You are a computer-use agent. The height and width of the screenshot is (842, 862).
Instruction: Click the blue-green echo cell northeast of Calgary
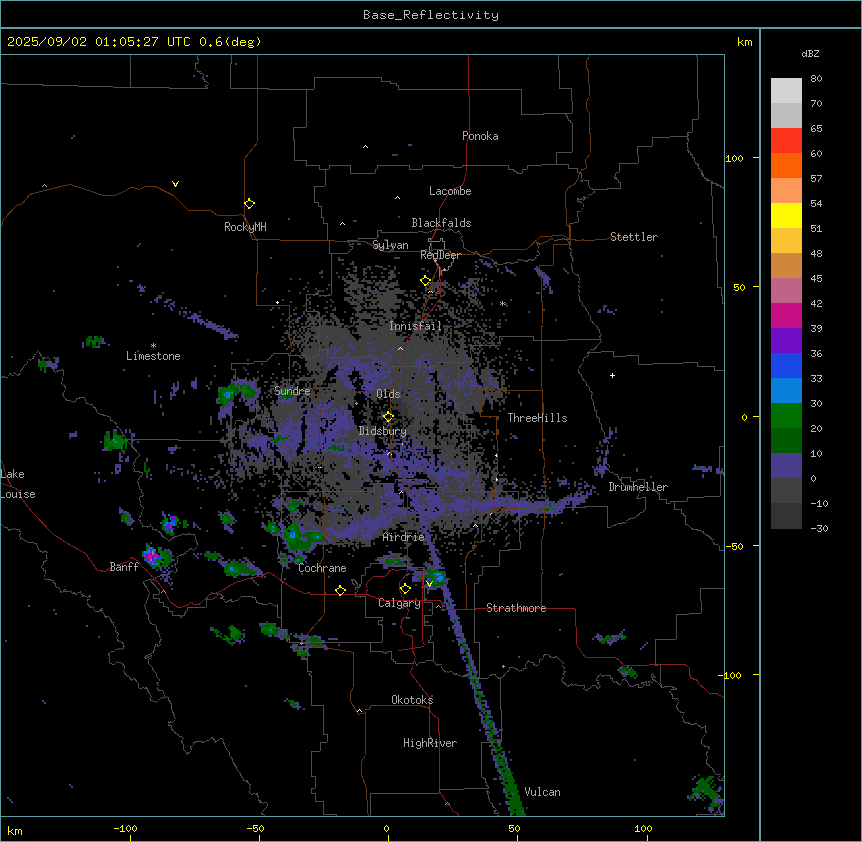[435, 578]
